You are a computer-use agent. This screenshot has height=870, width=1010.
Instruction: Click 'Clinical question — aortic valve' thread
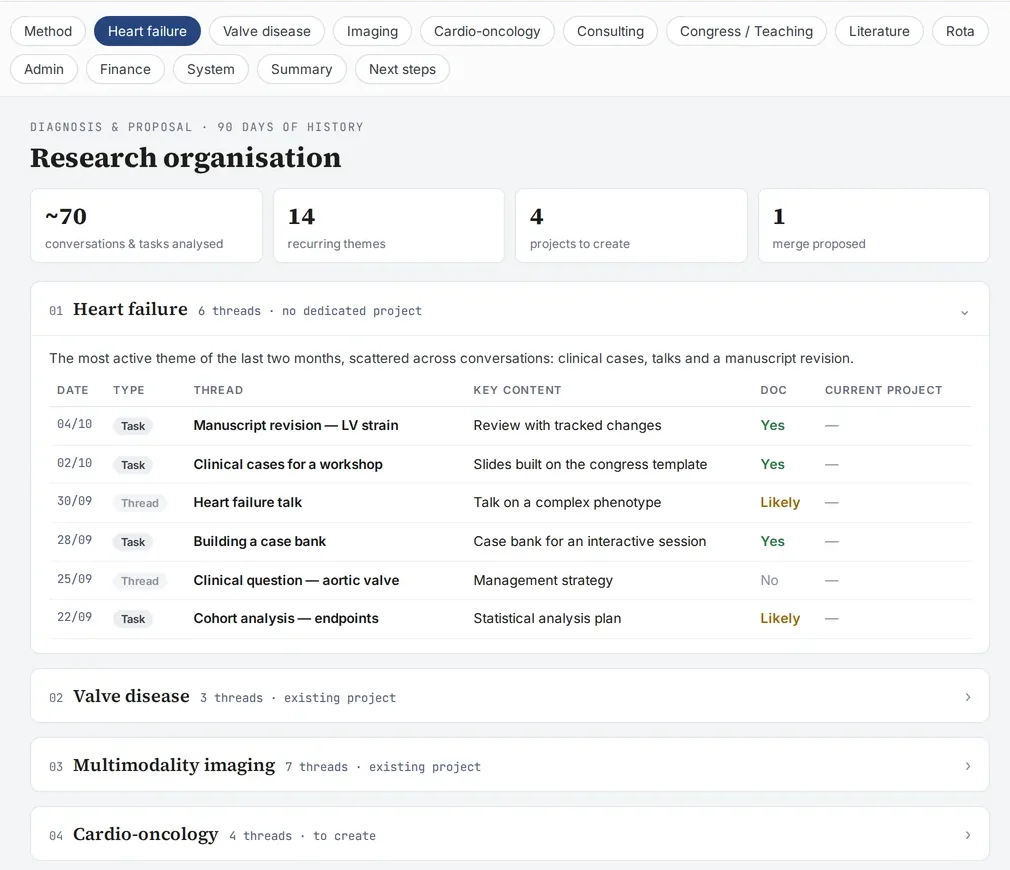(x=296, y=580)
